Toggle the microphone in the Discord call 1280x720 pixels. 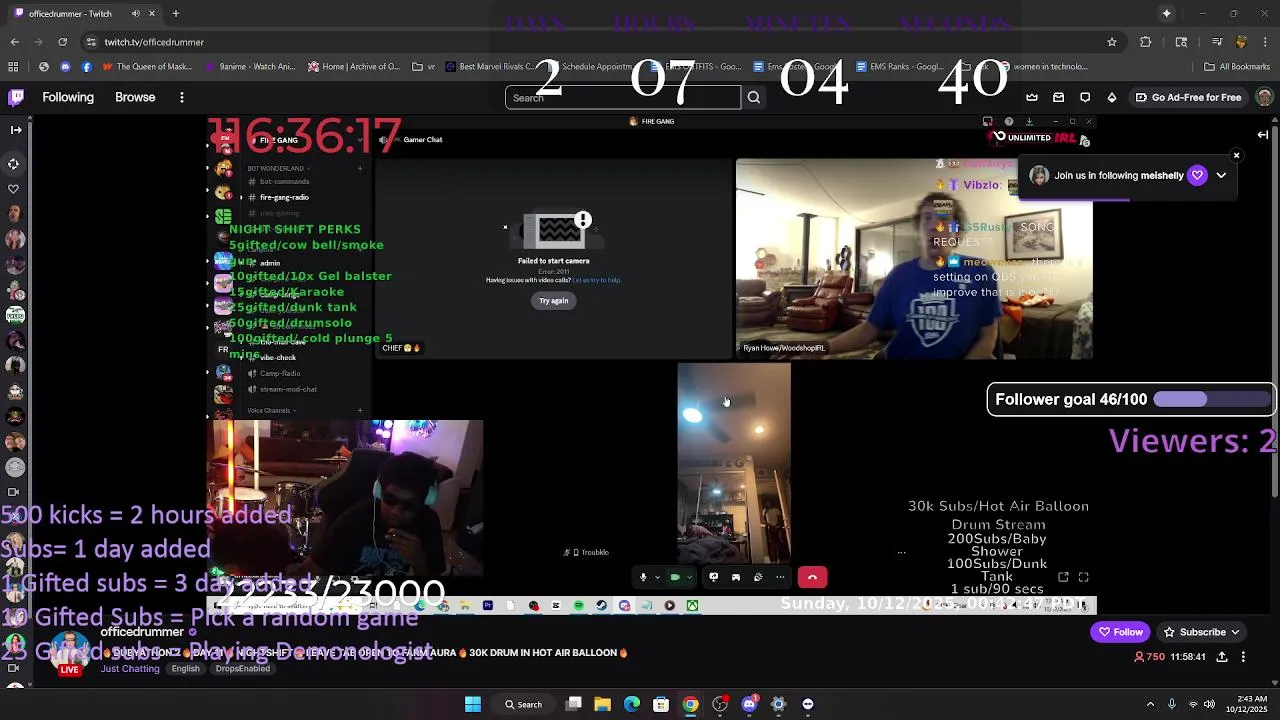(x=643, y=577)
